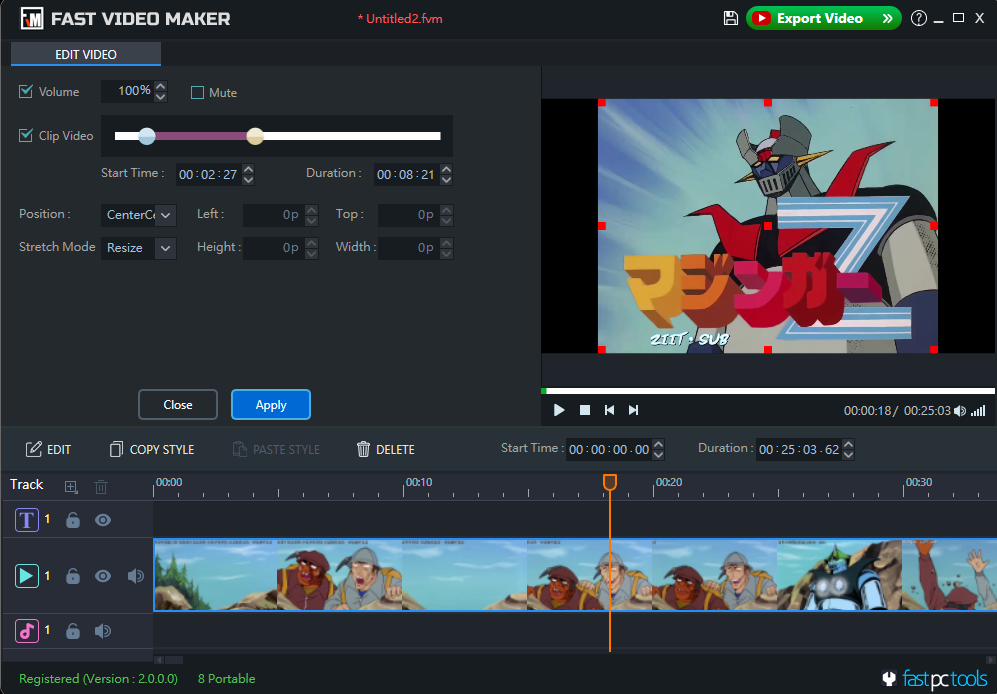Jump to previous frame in preview
This screenshot has width=997, height=694.
609,410
